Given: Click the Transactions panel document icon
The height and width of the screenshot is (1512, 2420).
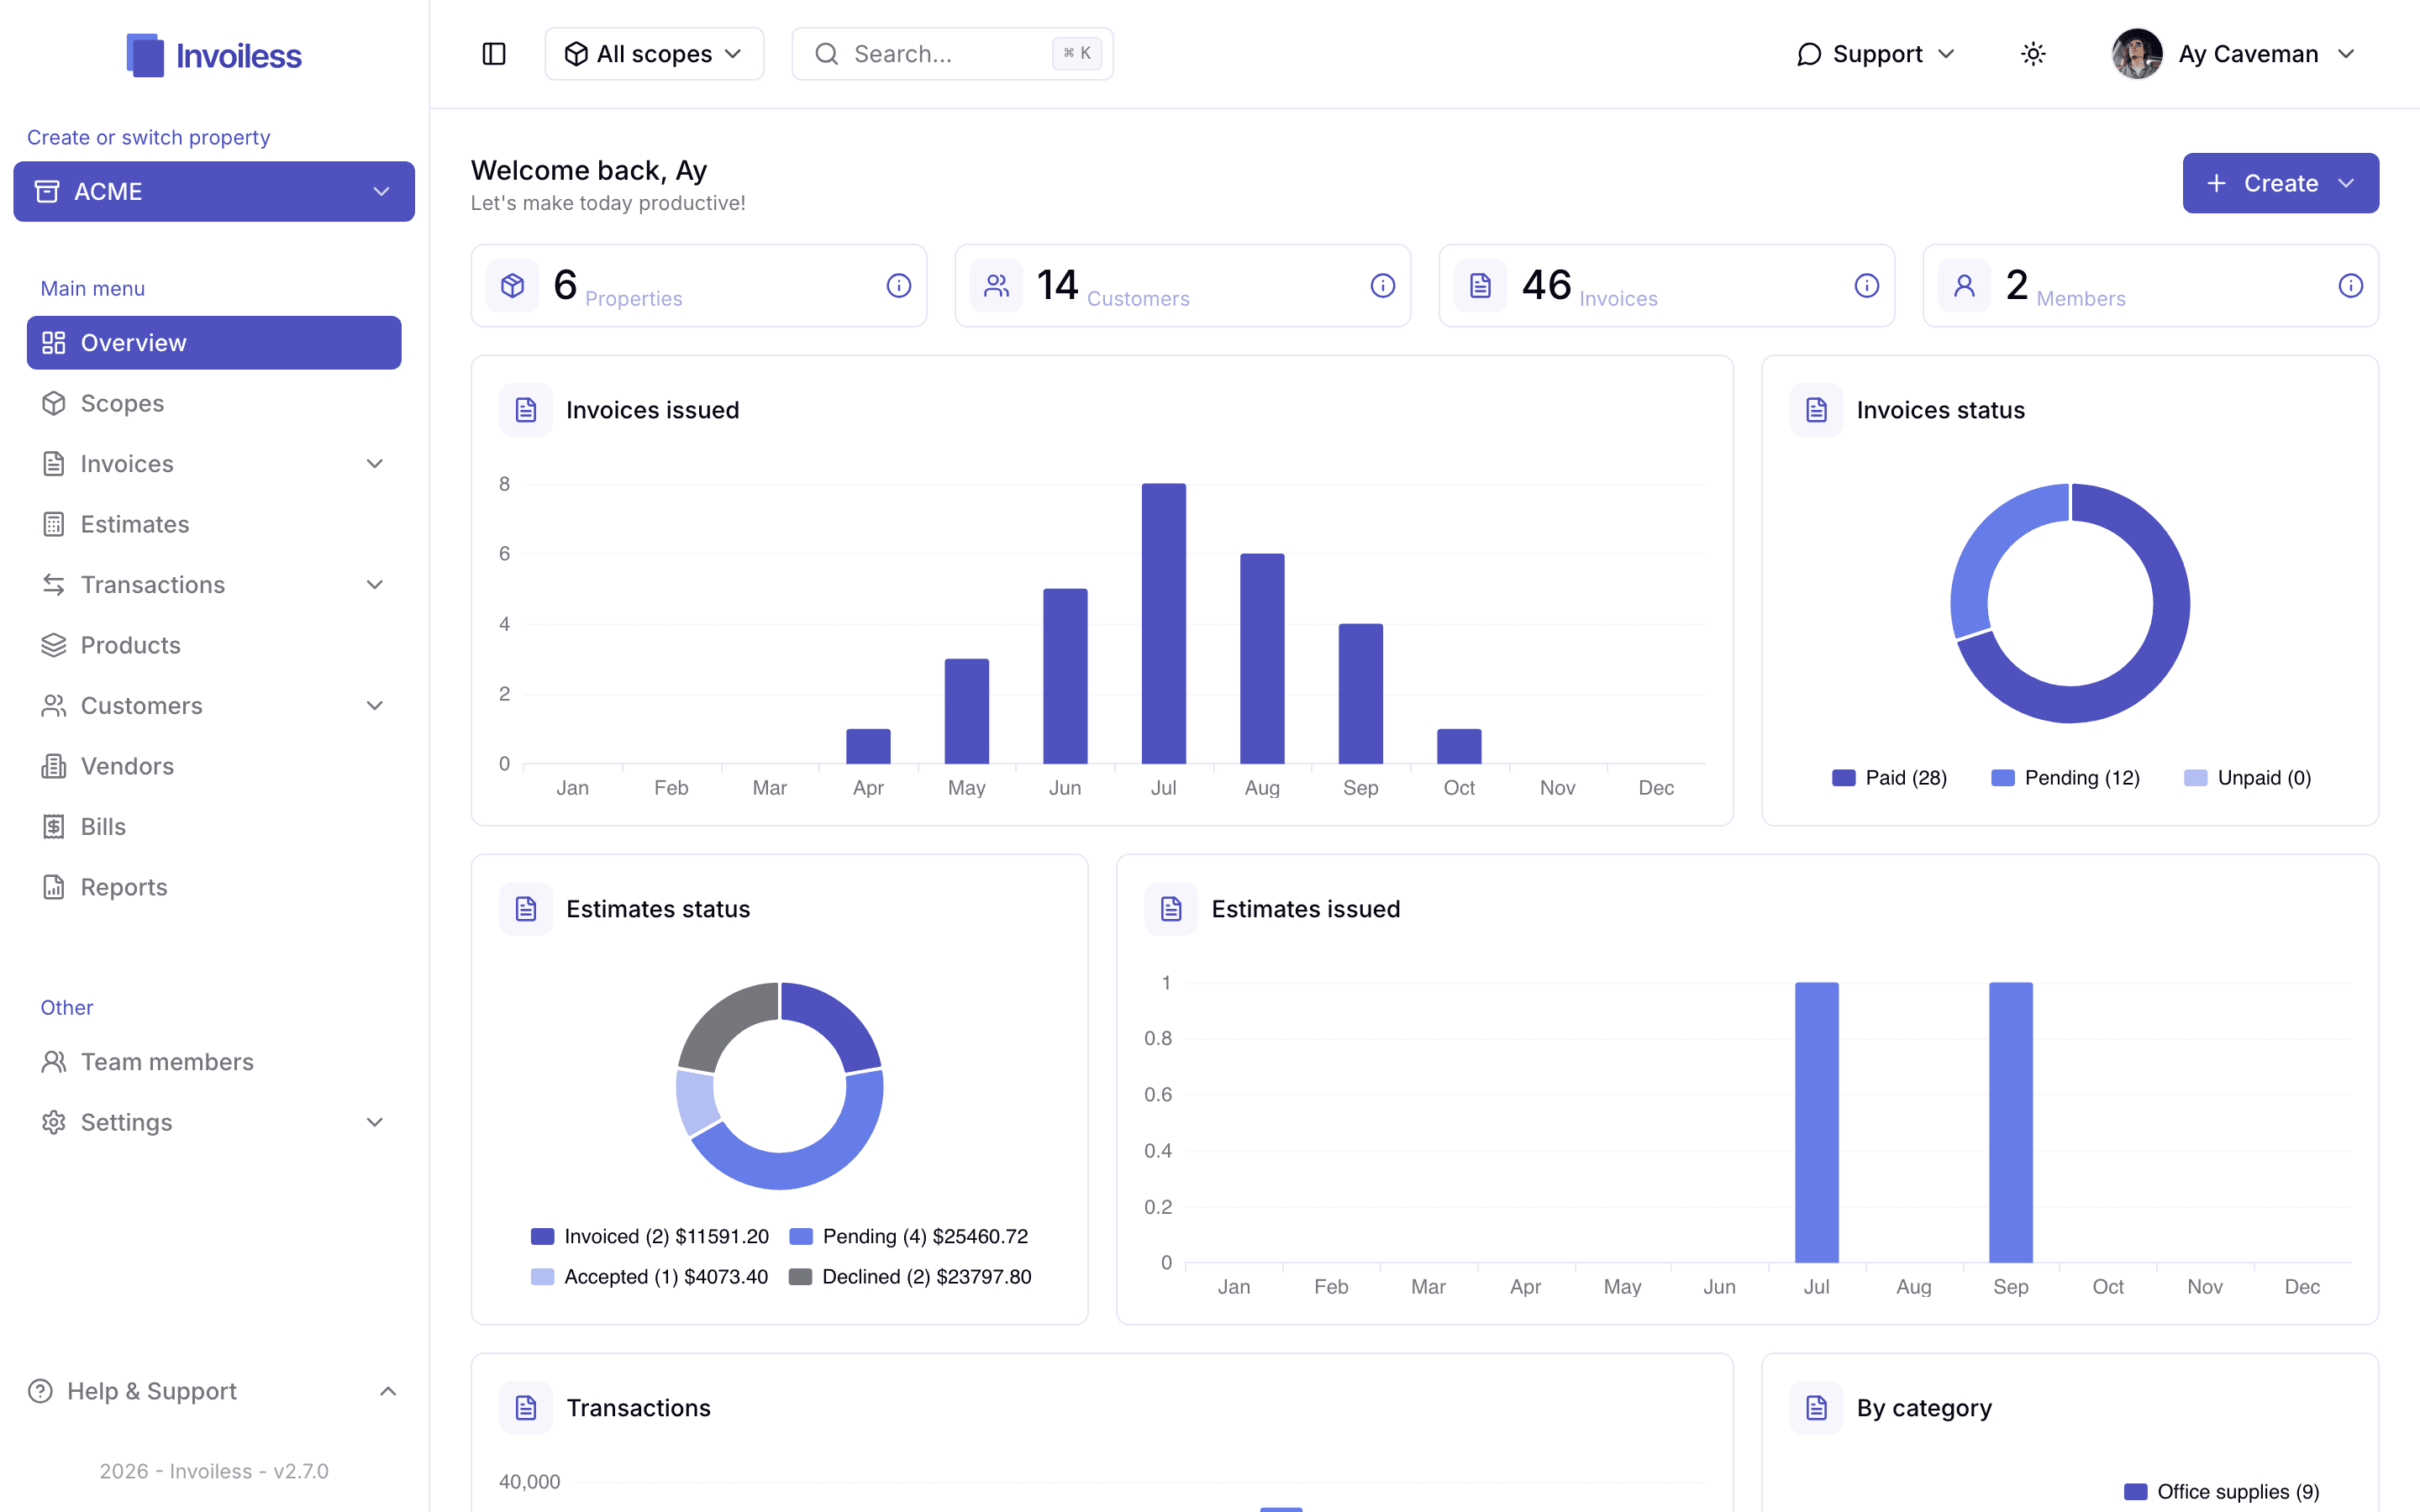Looking at the screenshot, I should [526, 1408].
